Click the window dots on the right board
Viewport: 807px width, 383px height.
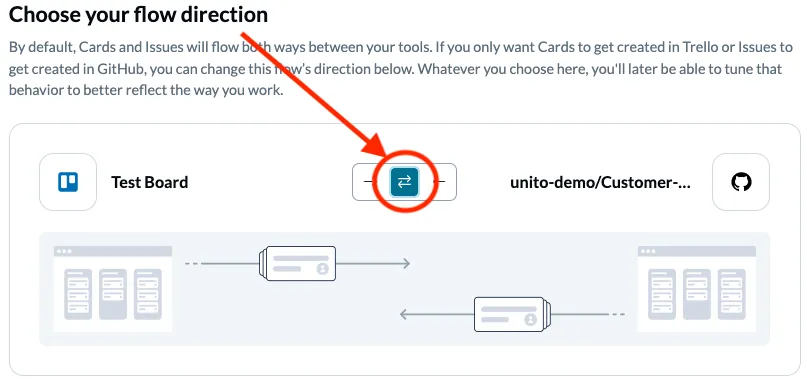tap(648, 251)
